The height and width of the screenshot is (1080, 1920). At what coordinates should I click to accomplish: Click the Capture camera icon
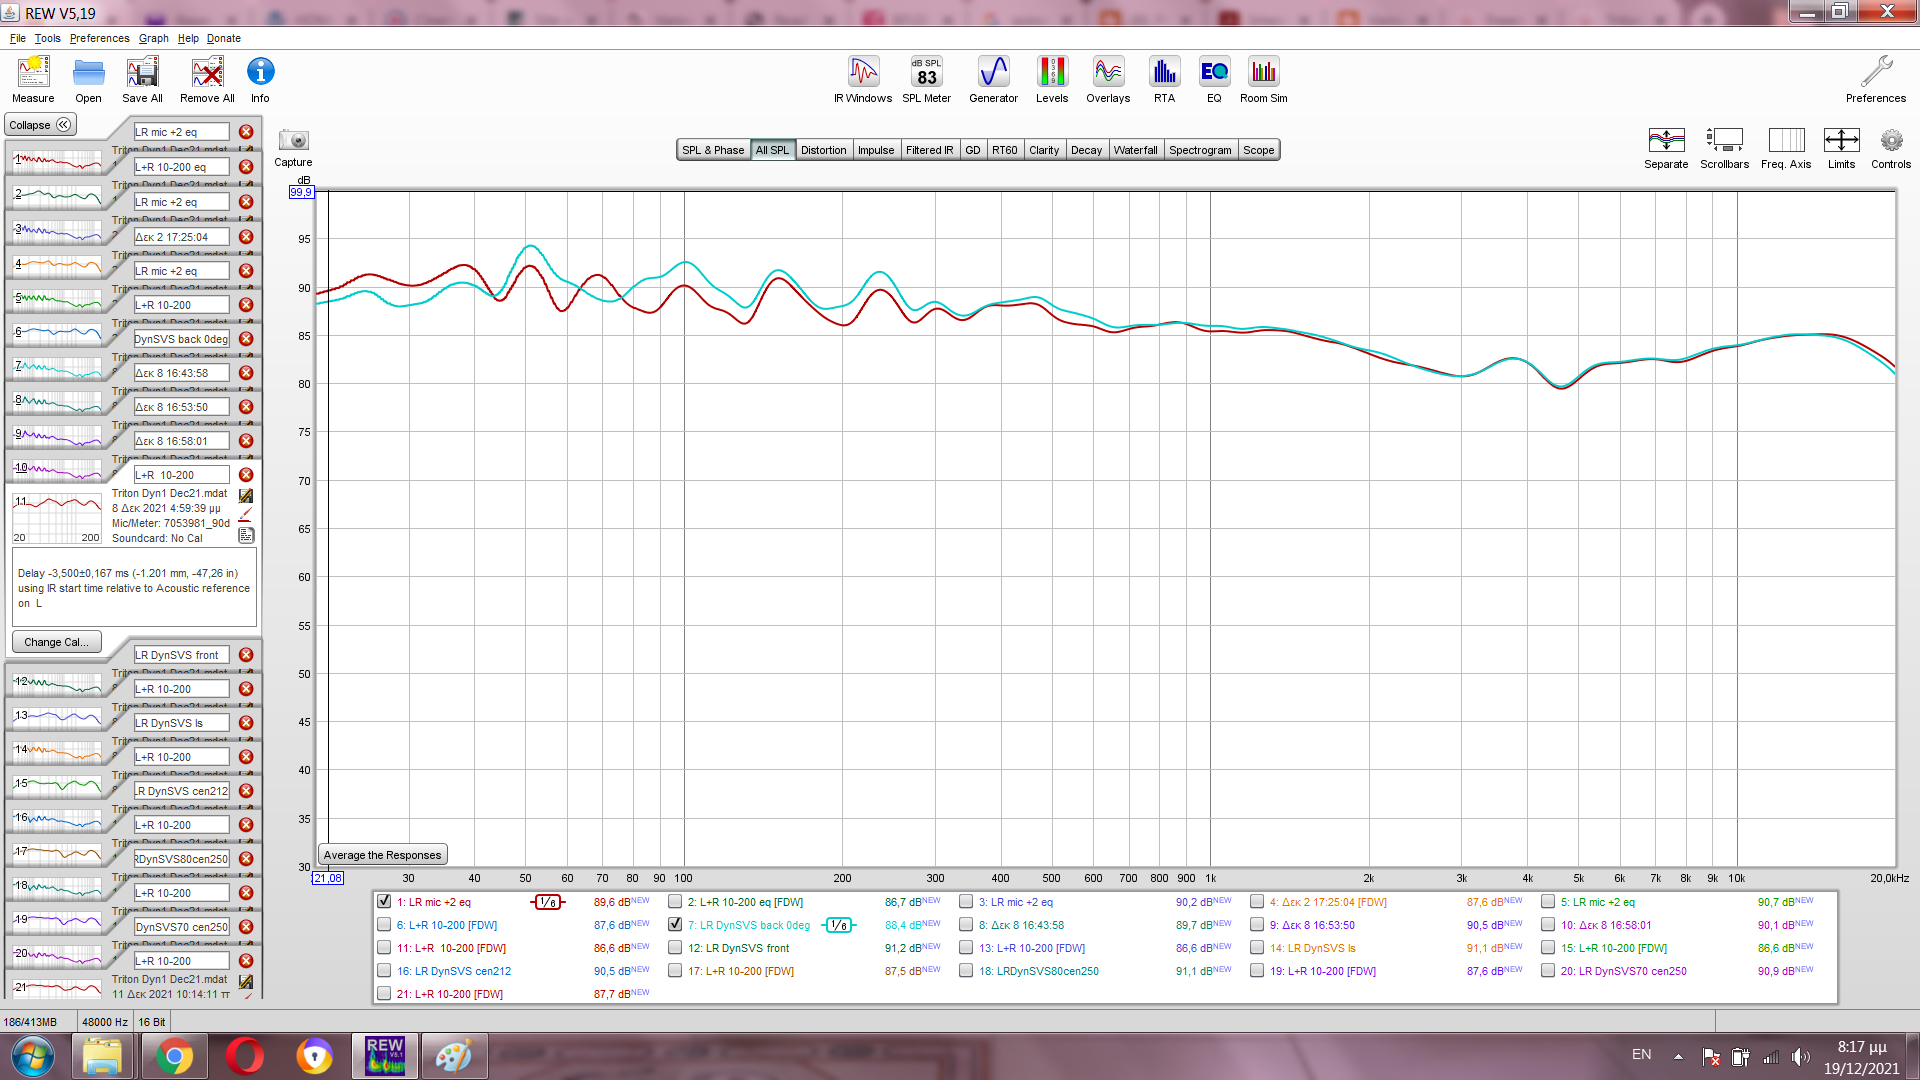pos(293,141)
